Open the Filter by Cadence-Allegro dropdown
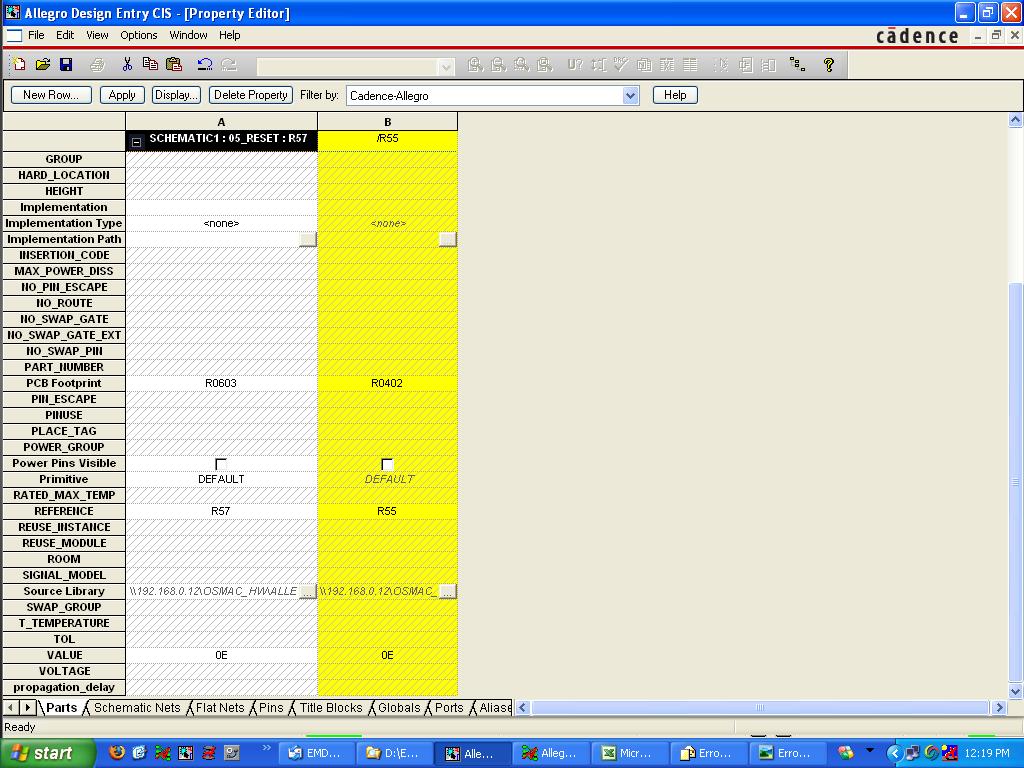The width and height of the screenshot is (1024, 768). [630, 96]
